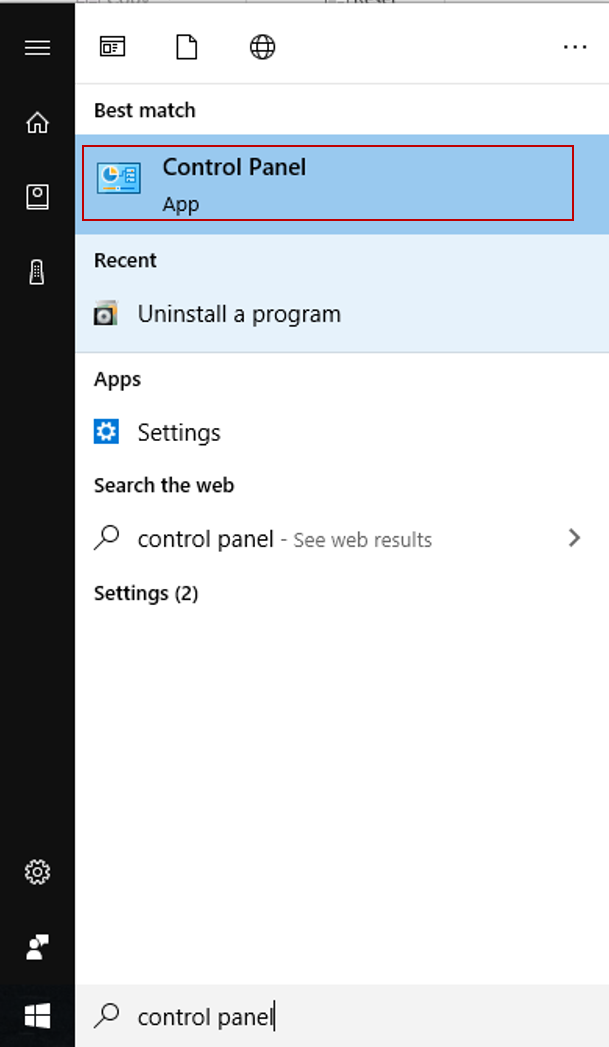Open the Settings app under Apps
The image size is (609, 1047).
[178, 432]
